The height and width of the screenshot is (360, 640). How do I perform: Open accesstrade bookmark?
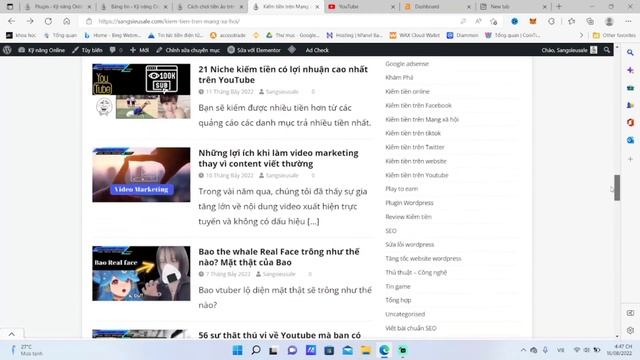[x=228, y=36]
